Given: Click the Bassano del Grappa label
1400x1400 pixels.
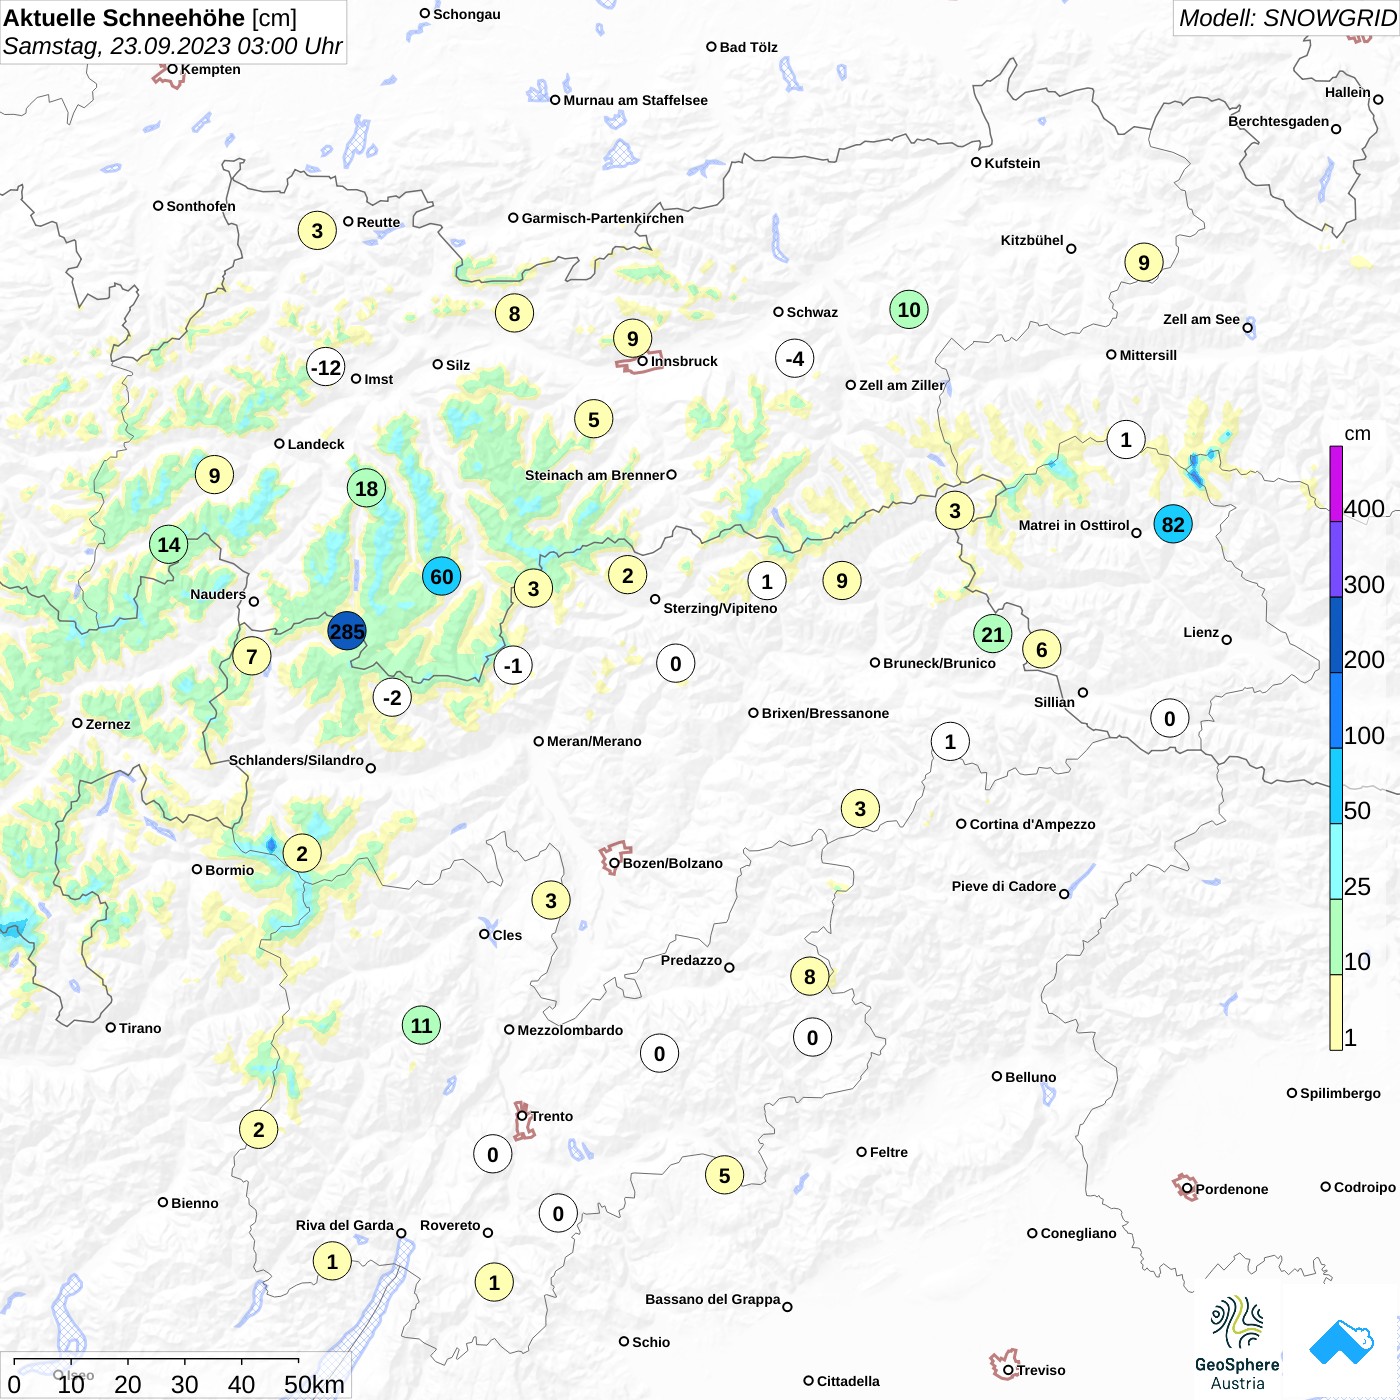Looking at the screenshot, I should pyautogui.click(x=712, y=1299).
